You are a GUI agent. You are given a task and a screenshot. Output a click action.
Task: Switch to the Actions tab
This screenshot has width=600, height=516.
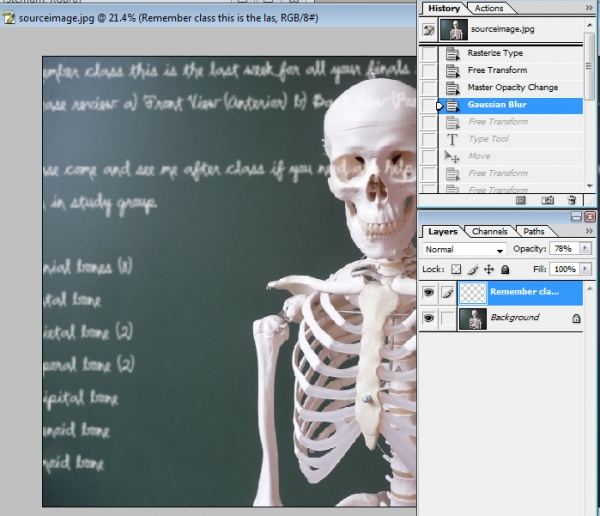pyautogui.click(x=489, y=8)
